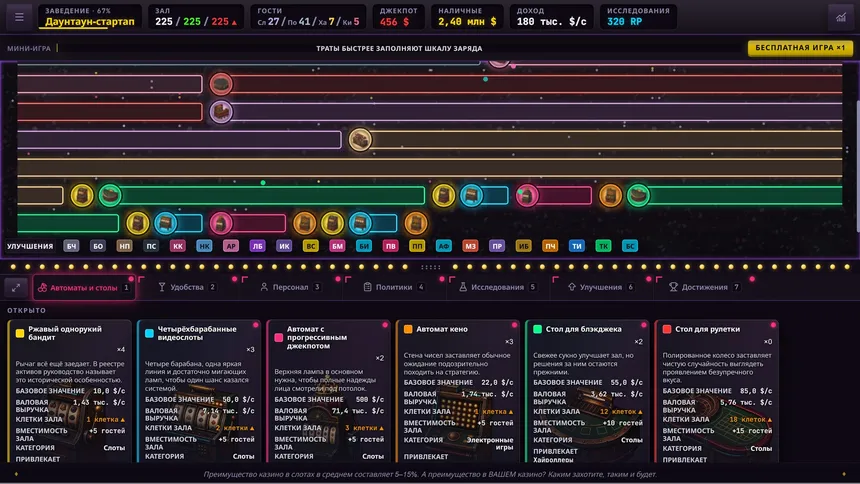Click the МИНИ-ИГРА label

click(29, 48)
